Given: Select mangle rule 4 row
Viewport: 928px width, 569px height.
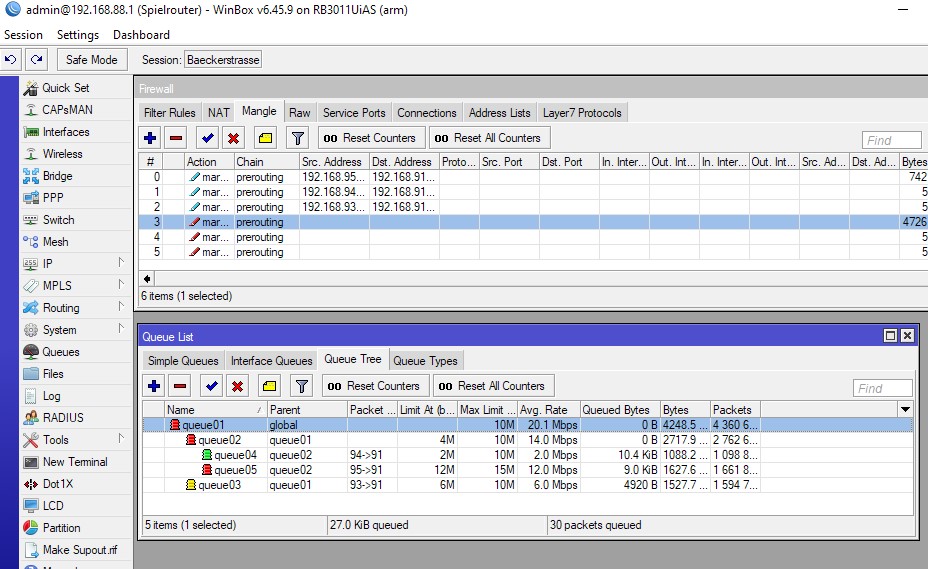Looking at the screenshot, I should [x=533, y=237].
